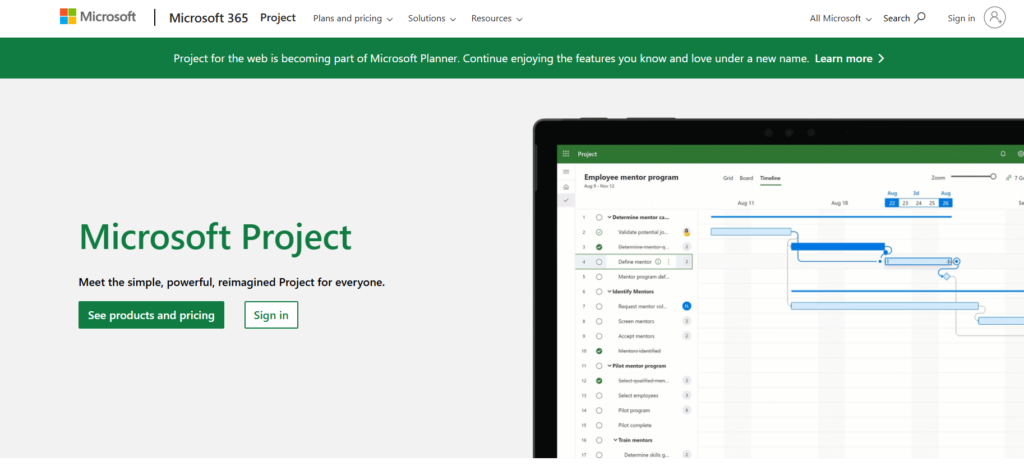This screenshot has height=475, width=1024.
Task: Click the count badge on Screen mentors row
Action: 686,321
